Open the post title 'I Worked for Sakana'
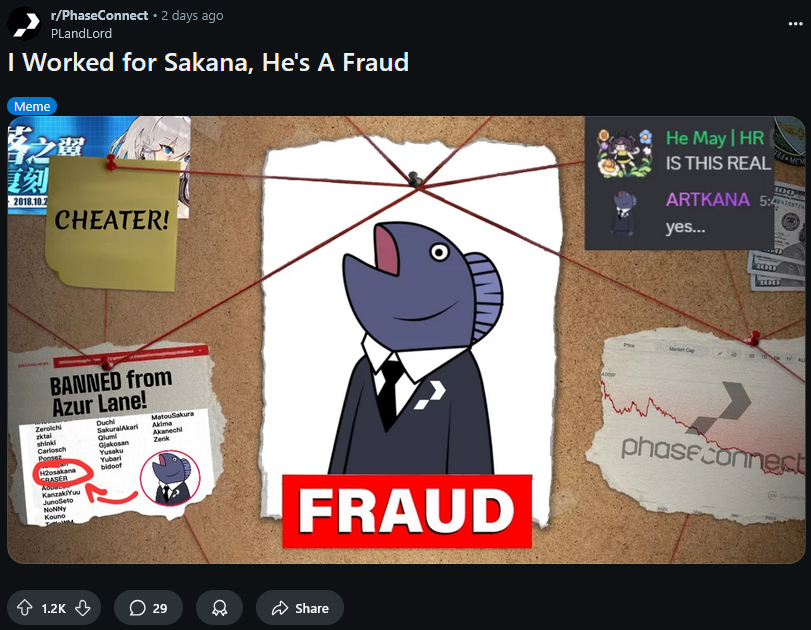 point(208,63)
